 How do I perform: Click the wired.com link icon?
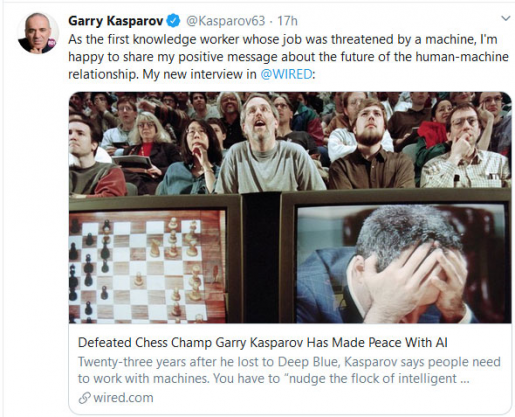[84, 398]
